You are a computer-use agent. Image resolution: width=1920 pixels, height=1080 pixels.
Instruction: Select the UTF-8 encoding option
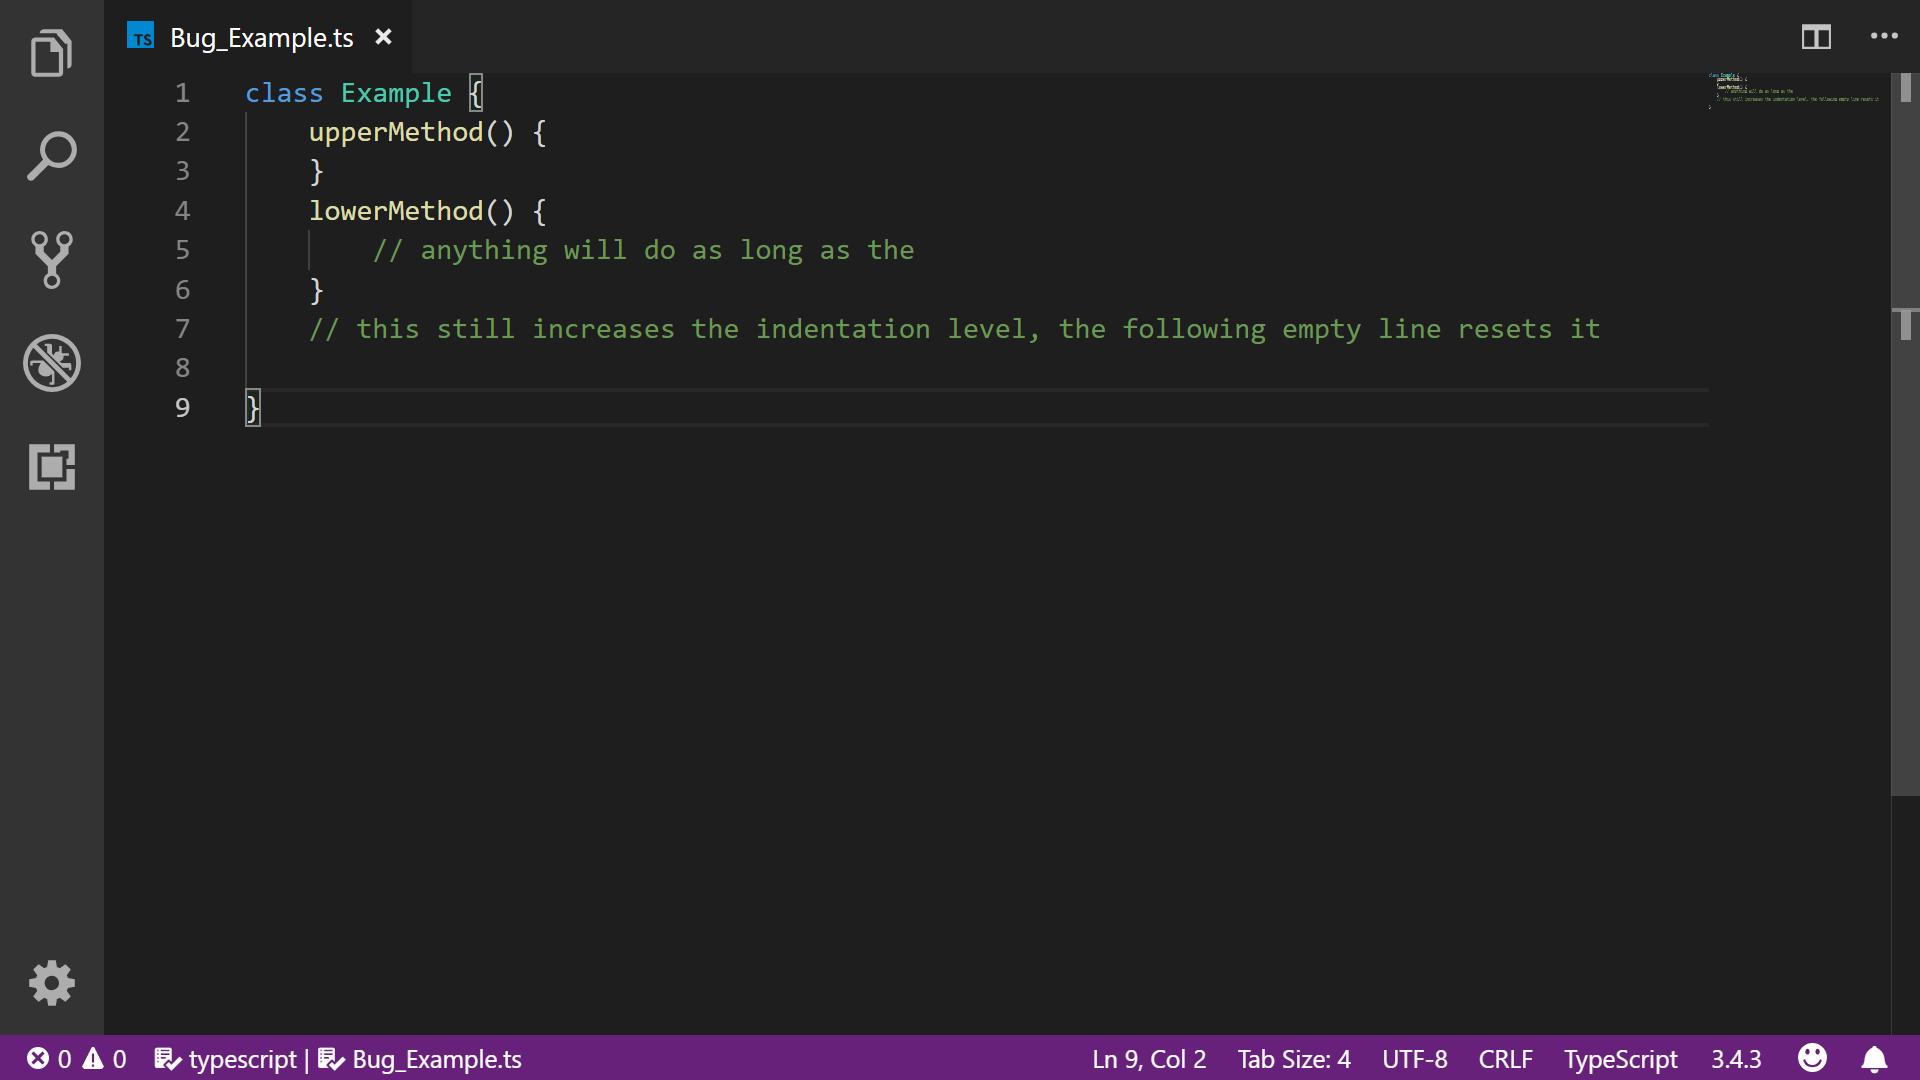[x=1414, y=1059]
